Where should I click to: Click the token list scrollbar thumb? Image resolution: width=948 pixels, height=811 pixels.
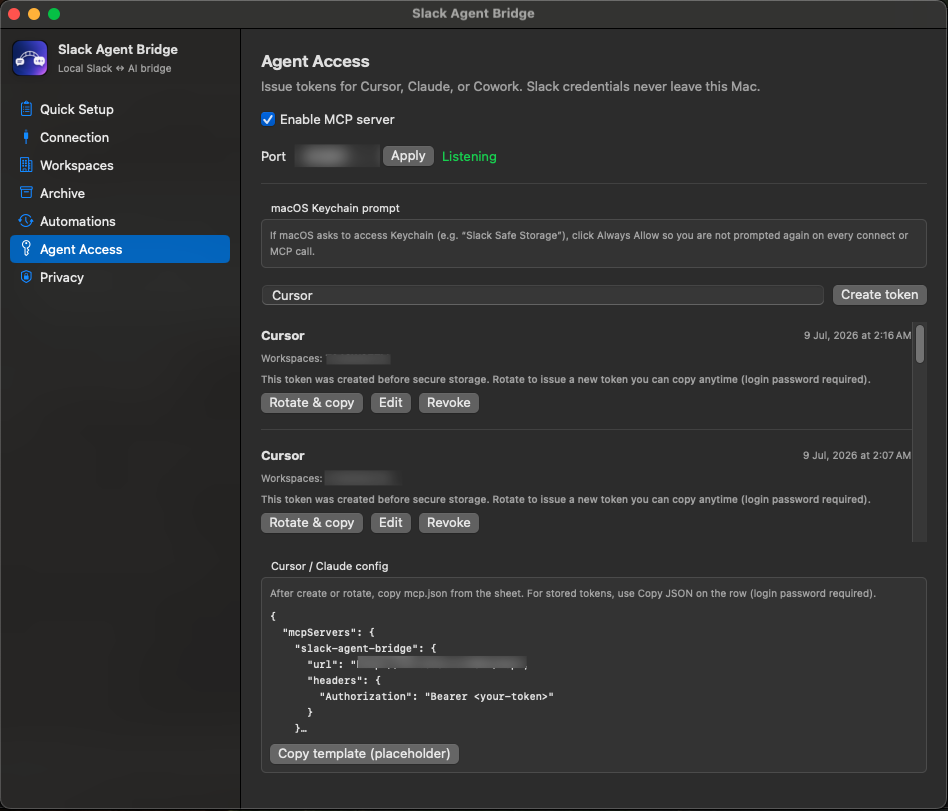pyautogui.click(x=920, y=344)
